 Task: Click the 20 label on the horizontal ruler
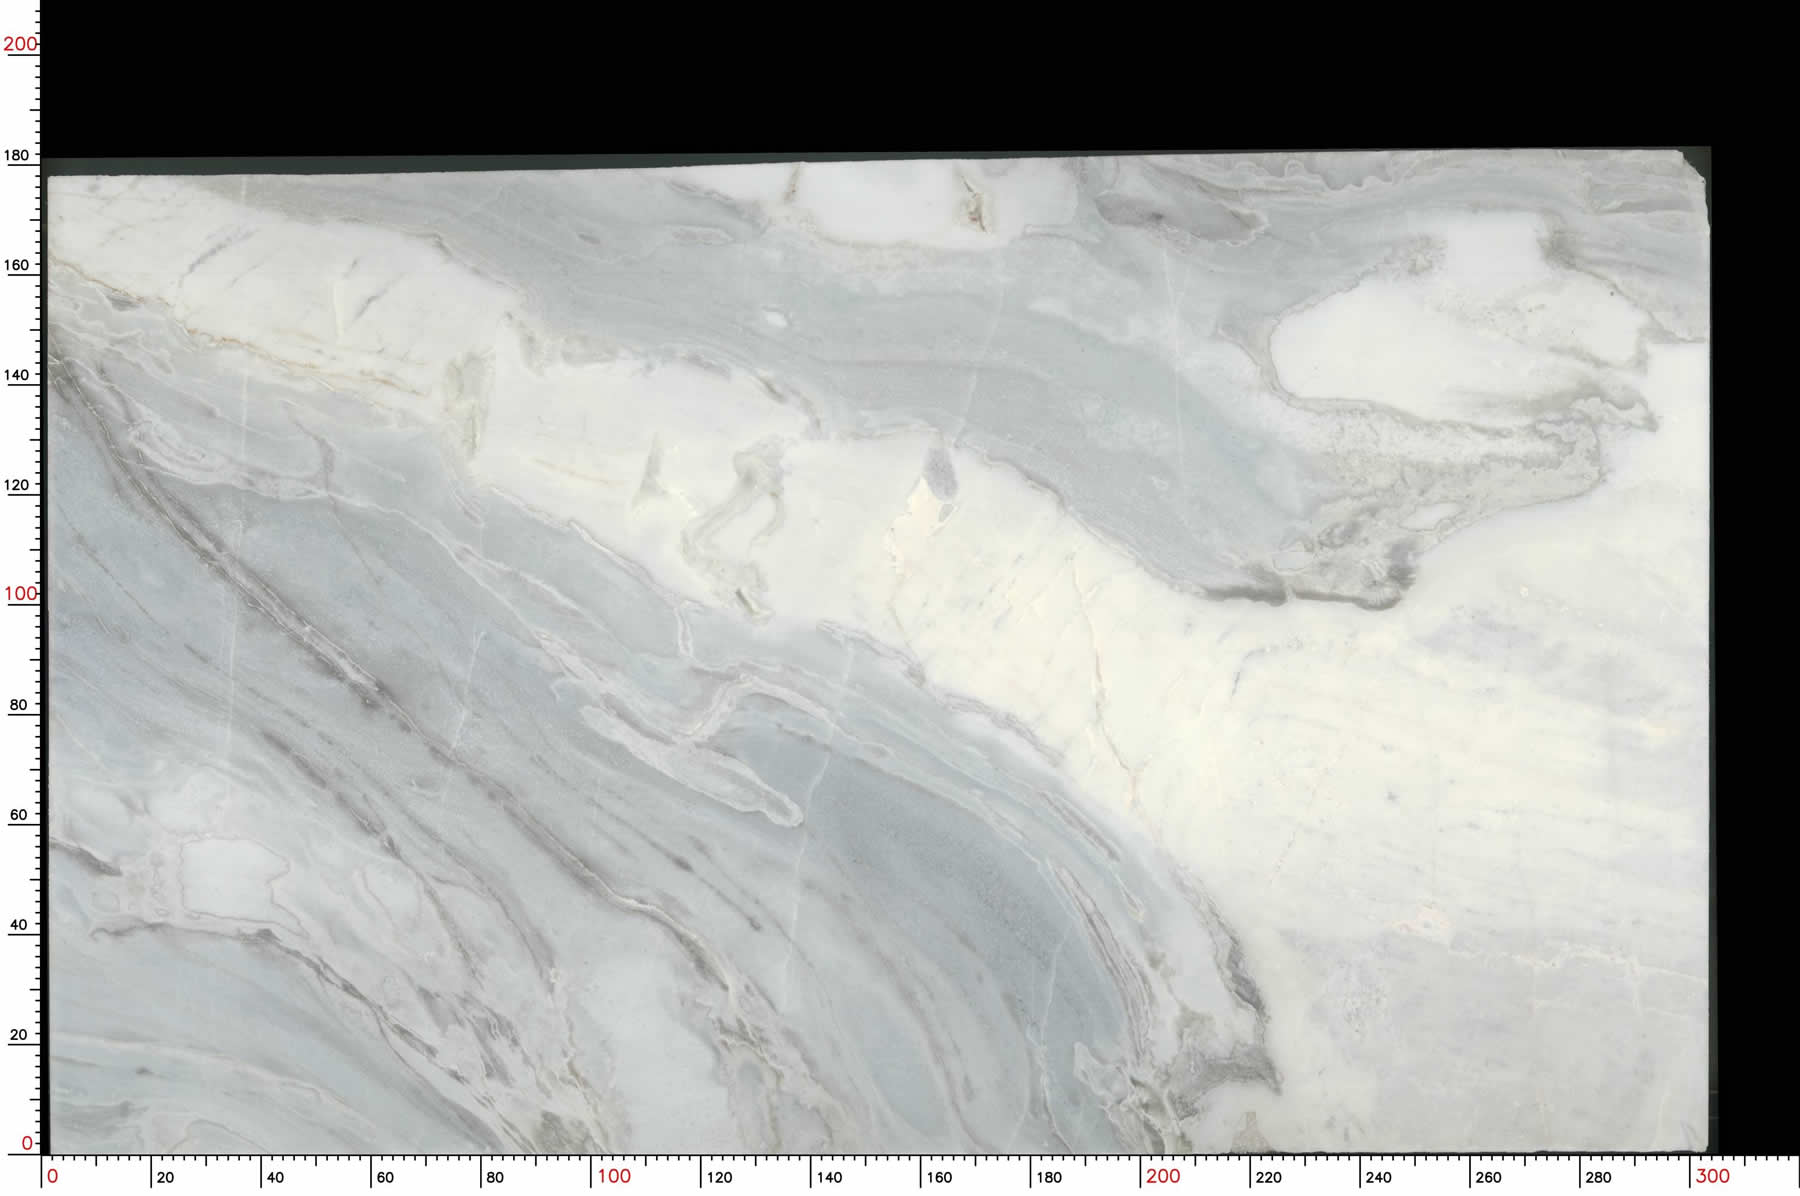pyautogui.click(x=165, y=1178)
